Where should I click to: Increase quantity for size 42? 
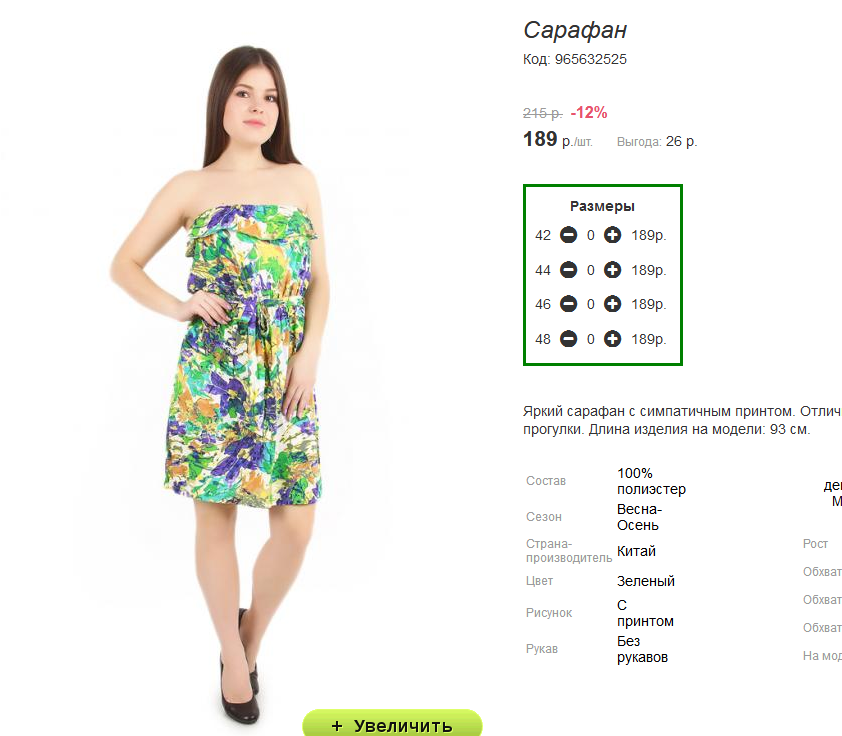tap(612, 235)
